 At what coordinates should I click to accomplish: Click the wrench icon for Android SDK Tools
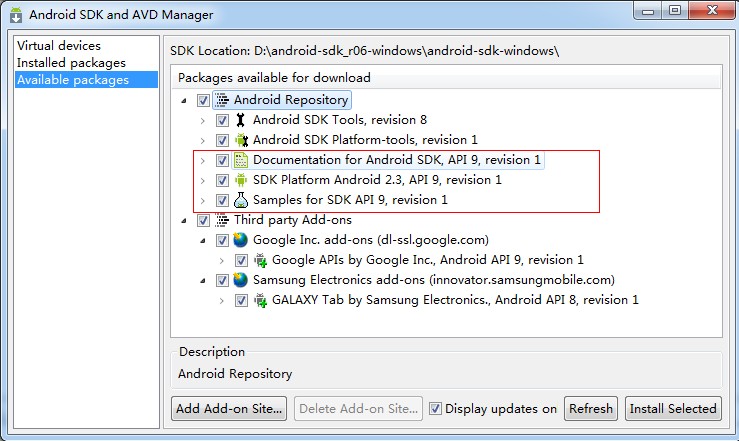(240, 120)
